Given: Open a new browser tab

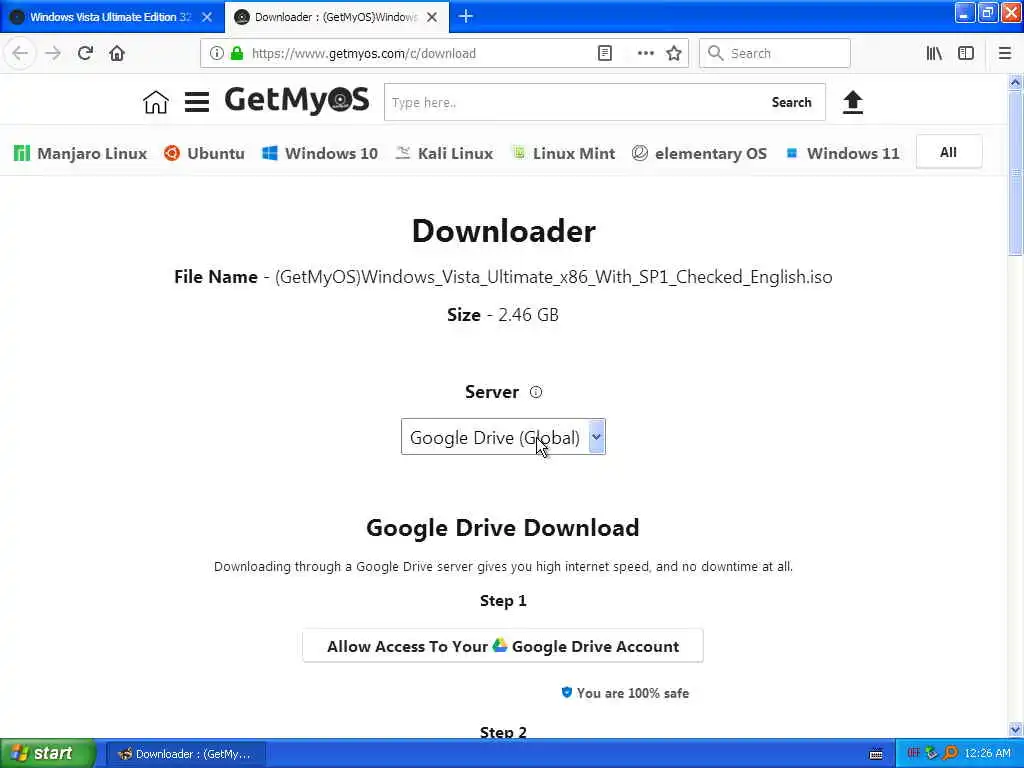Looking at the screenshot, I should [x=466, y=16].
